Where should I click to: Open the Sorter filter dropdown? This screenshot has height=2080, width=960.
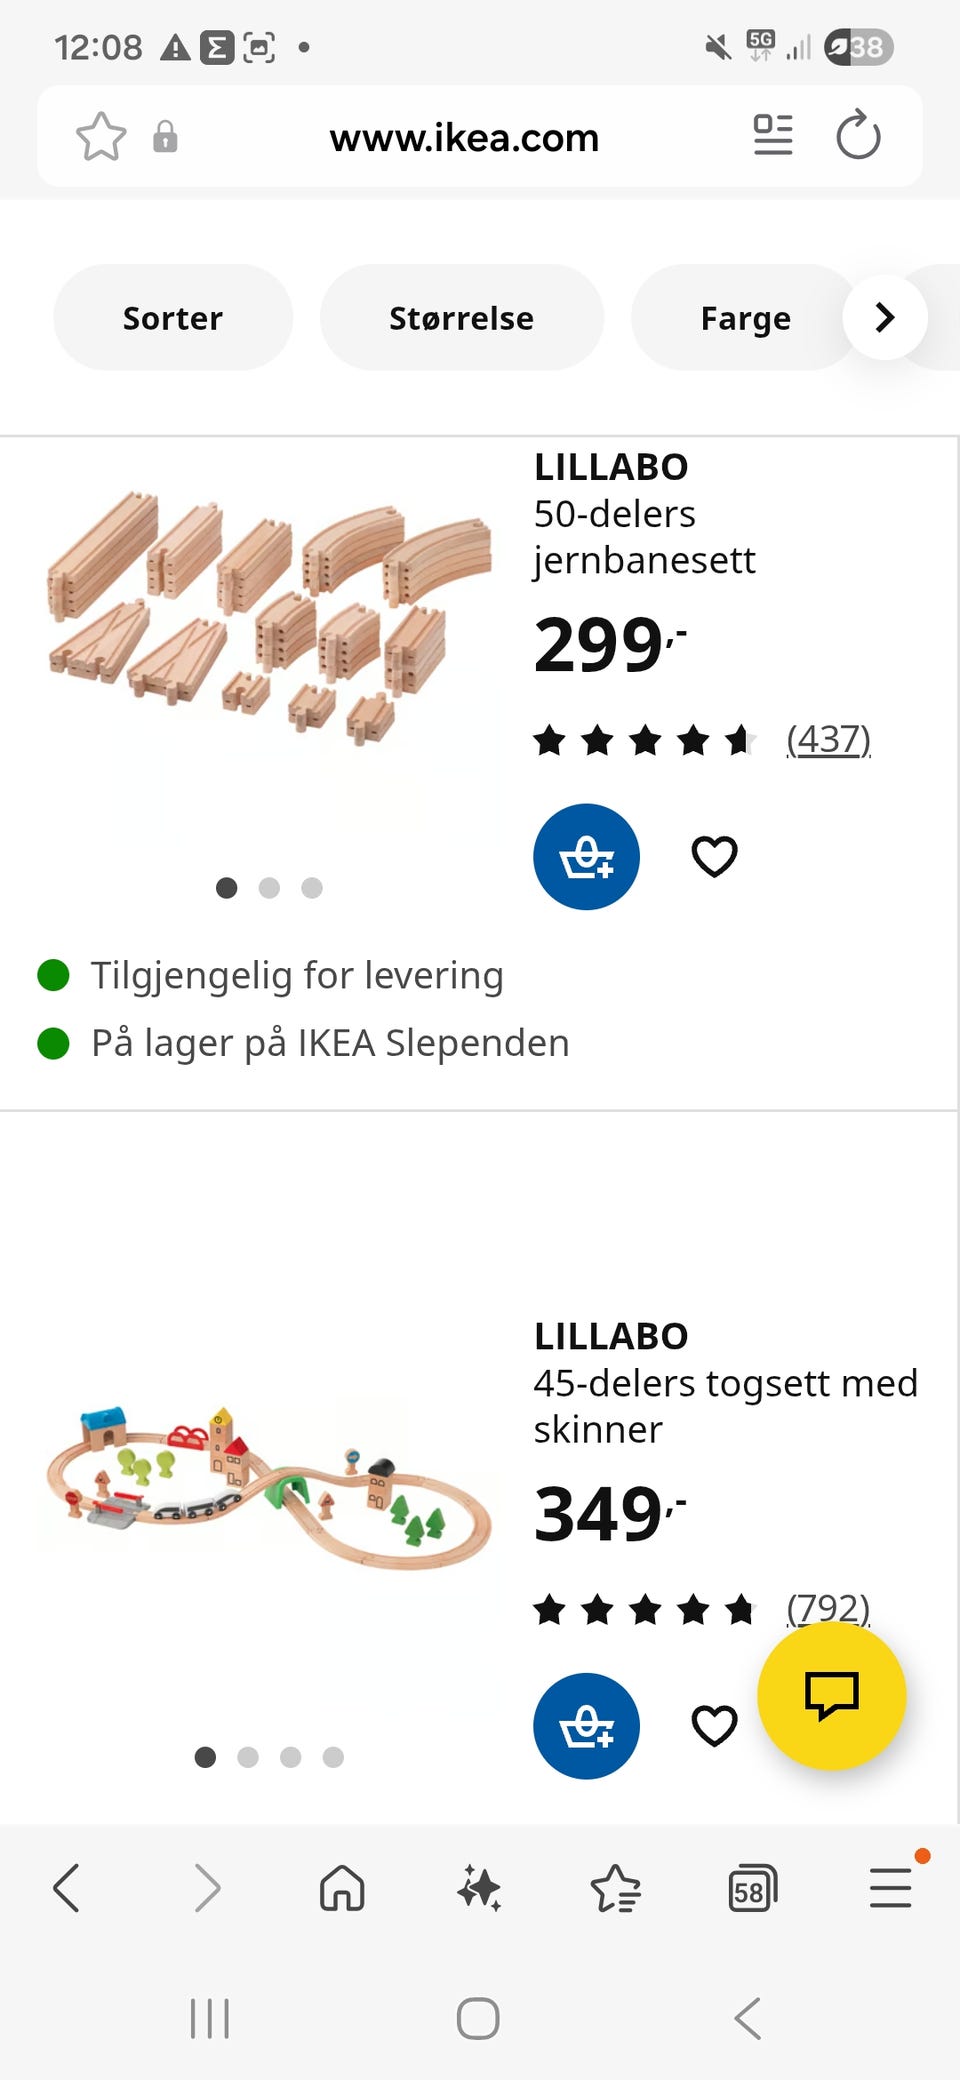pos(173,318)
